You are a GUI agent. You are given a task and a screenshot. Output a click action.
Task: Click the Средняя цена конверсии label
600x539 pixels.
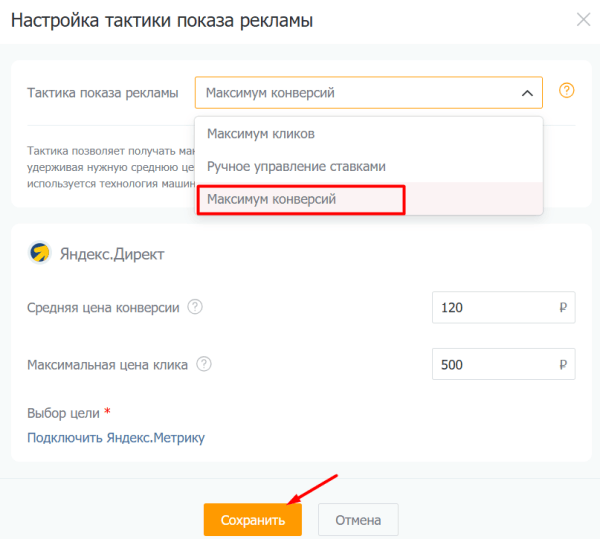[x=103, y=307]
